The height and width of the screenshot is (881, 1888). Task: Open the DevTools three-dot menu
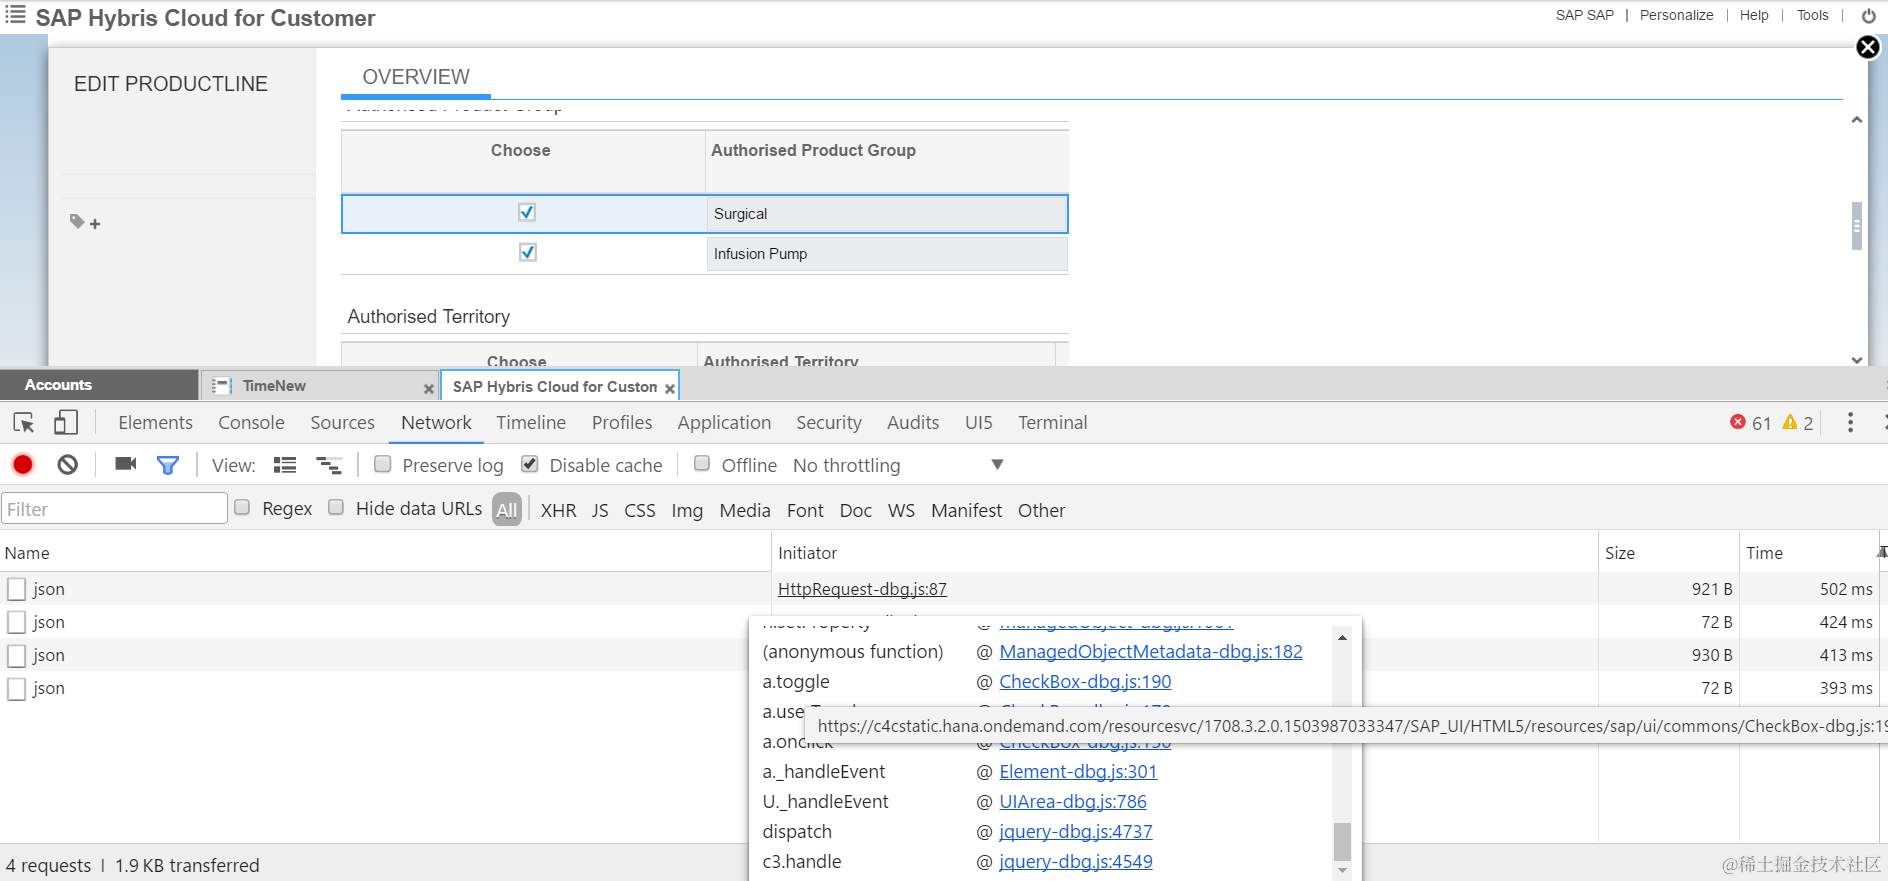click(x=1850, y=423)
